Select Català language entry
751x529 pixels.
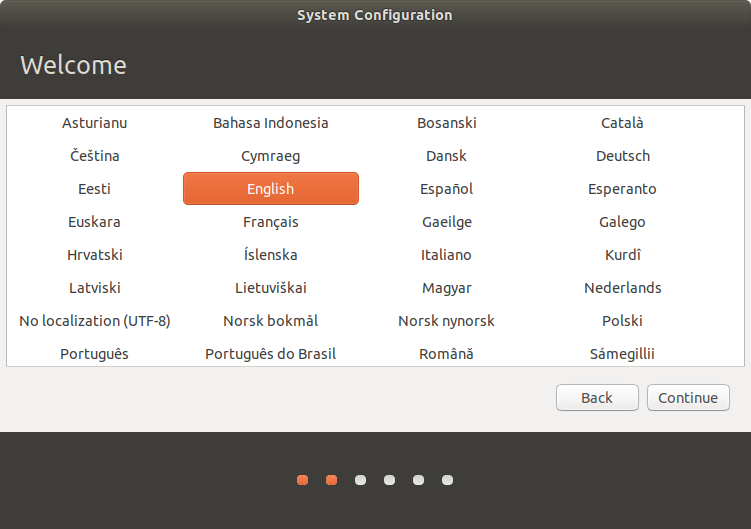[x=623, y=123]
